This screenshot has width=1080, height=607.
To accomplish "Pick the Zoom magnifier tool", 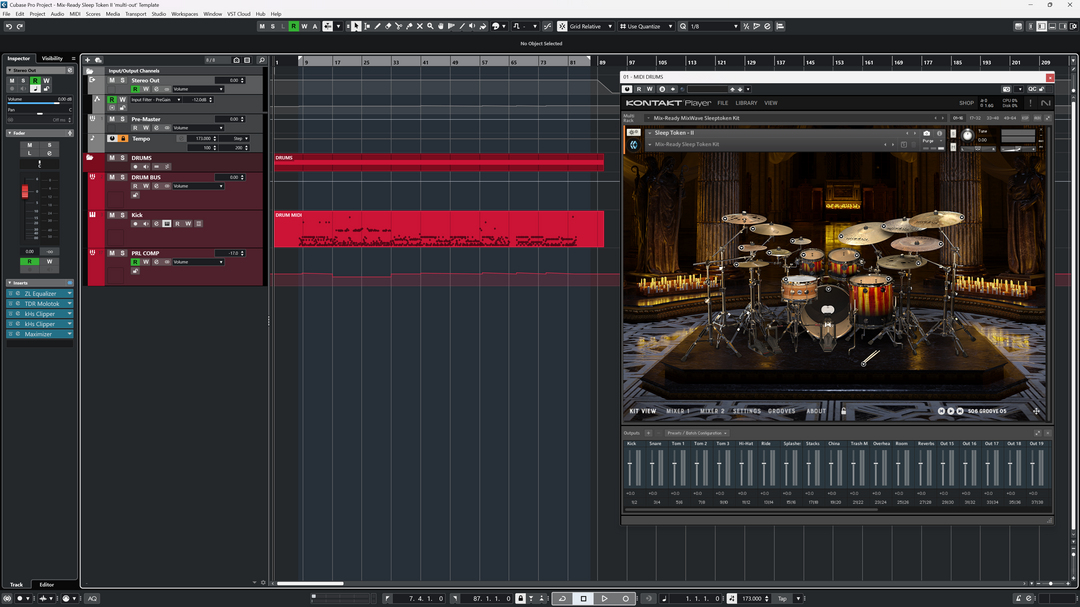I will point(430,26).
